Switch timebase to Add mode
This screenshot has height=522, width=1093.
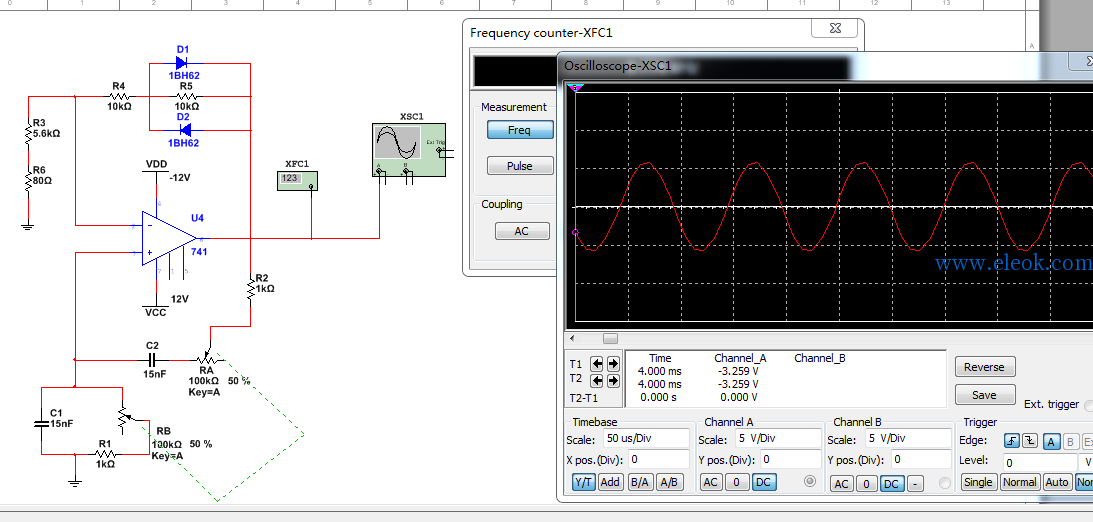point(610,482)
